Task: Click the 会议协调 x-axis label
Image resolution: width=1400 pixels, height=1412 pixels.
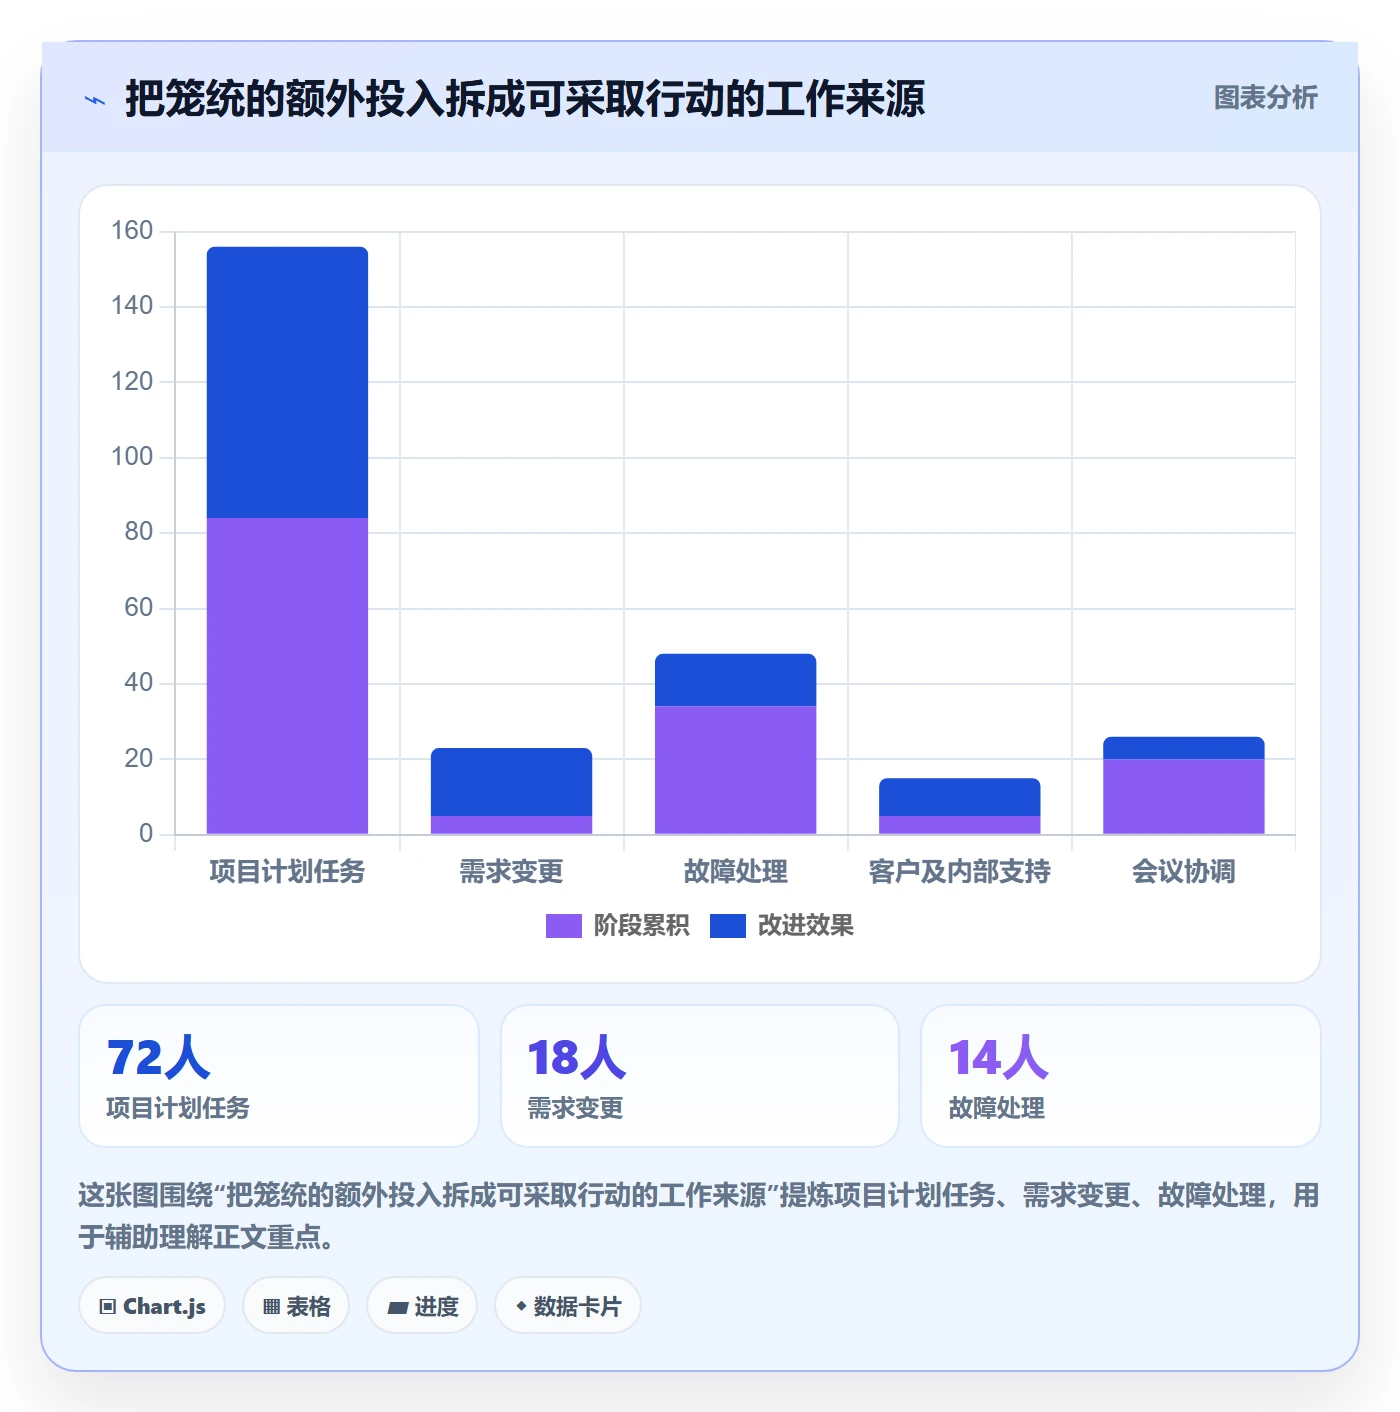Action: coord(1183,872)
